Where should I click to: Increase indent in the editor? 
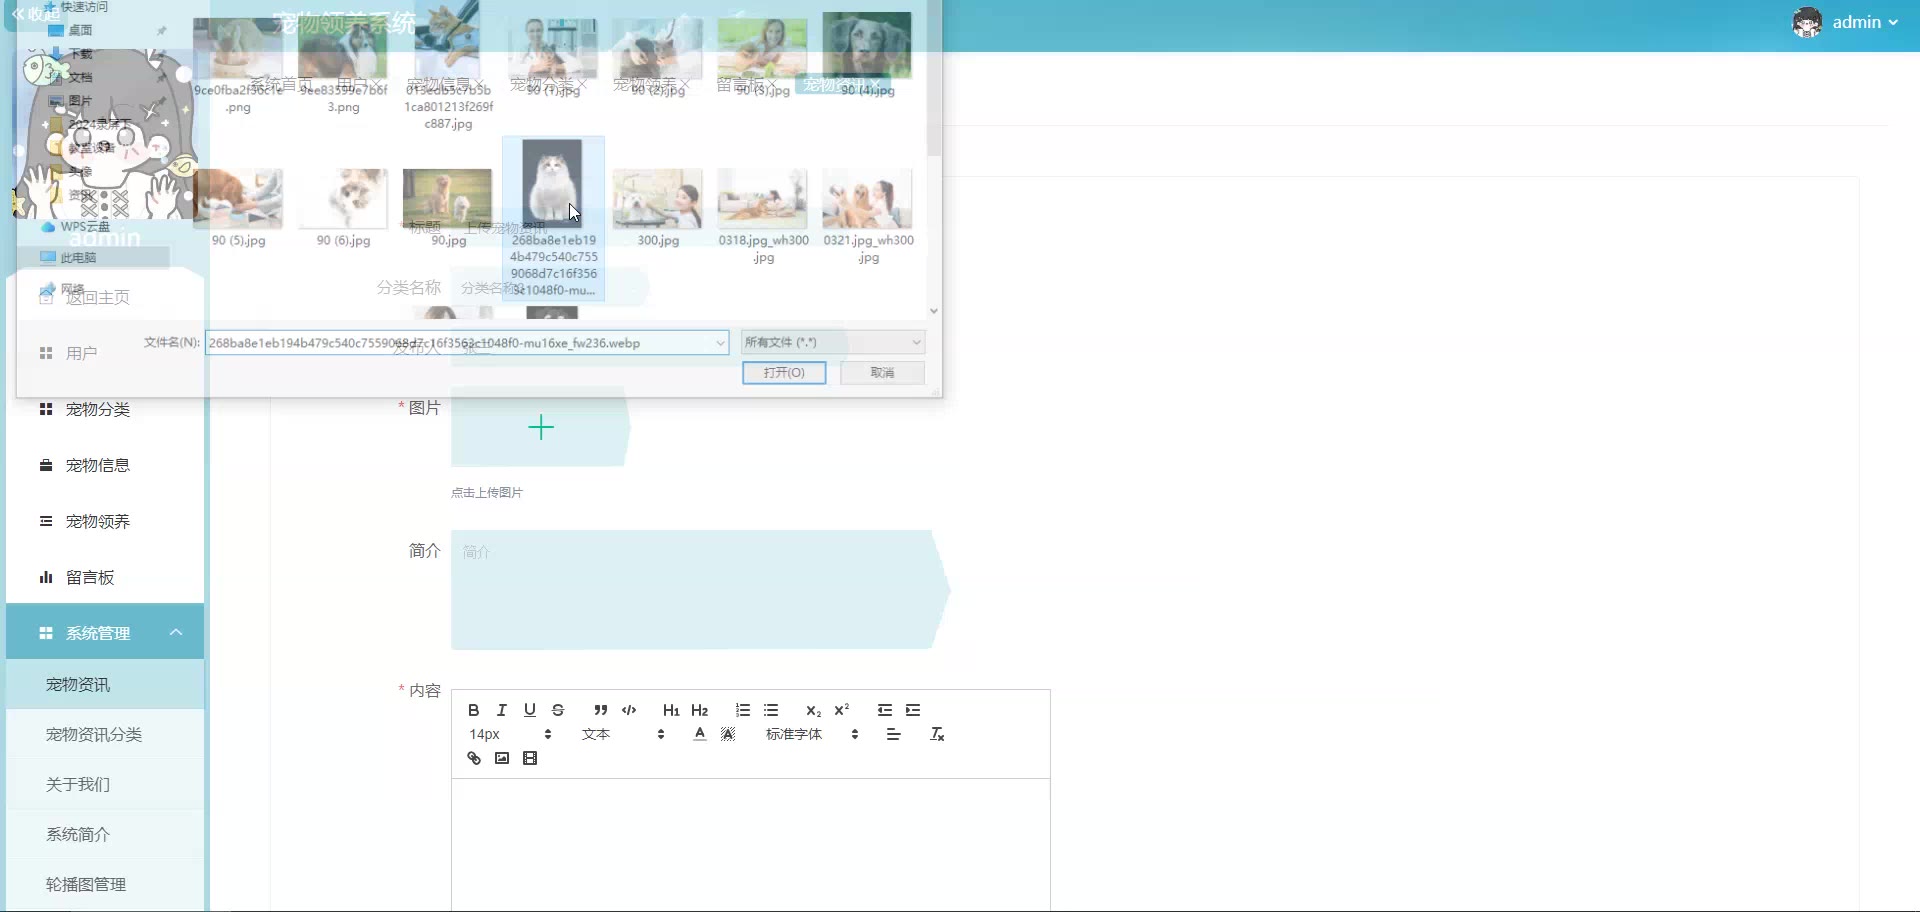pos(913,710)
